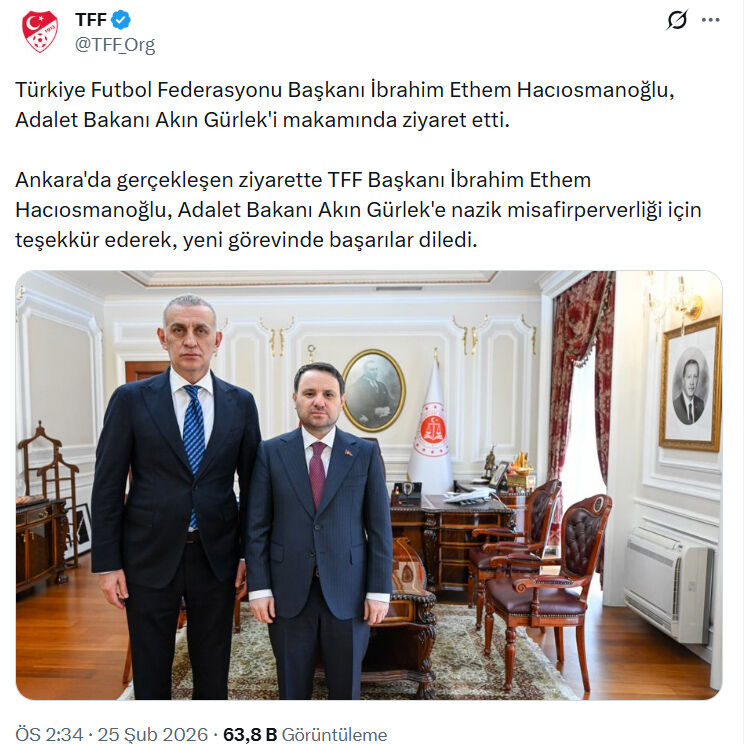The image size is (754, 744).
Task: Click the paragraph beginning Ankara'da gerçekleşen
Action: (x=358, y=210)
